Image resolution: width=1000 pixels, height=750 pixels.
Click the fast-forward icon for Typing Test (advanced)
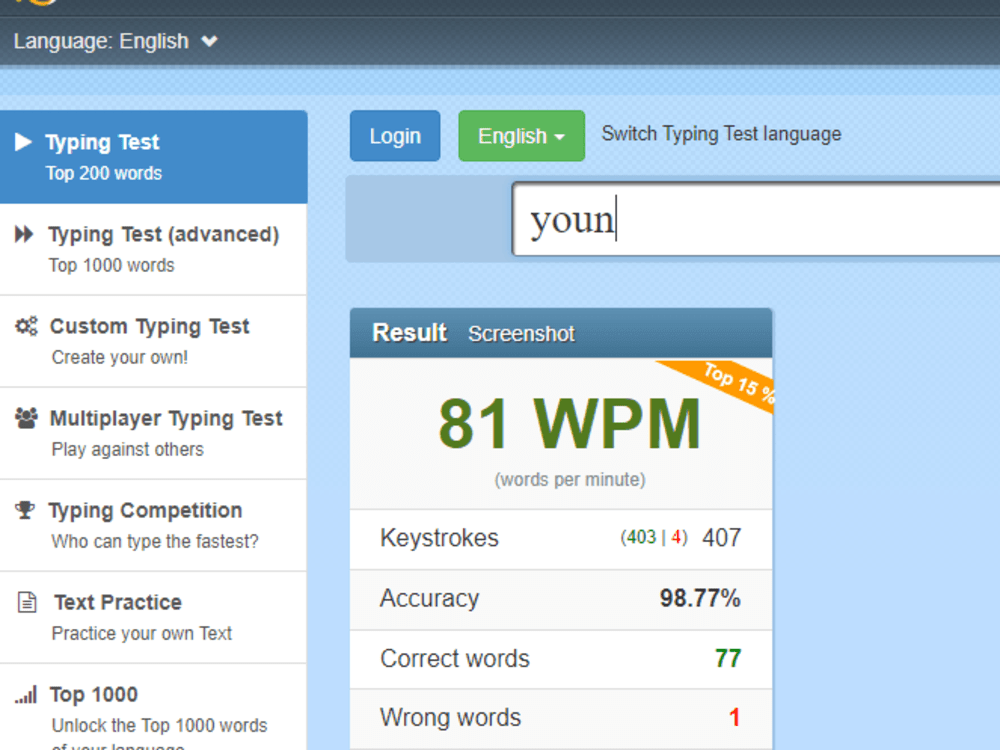tap(24, 234)
